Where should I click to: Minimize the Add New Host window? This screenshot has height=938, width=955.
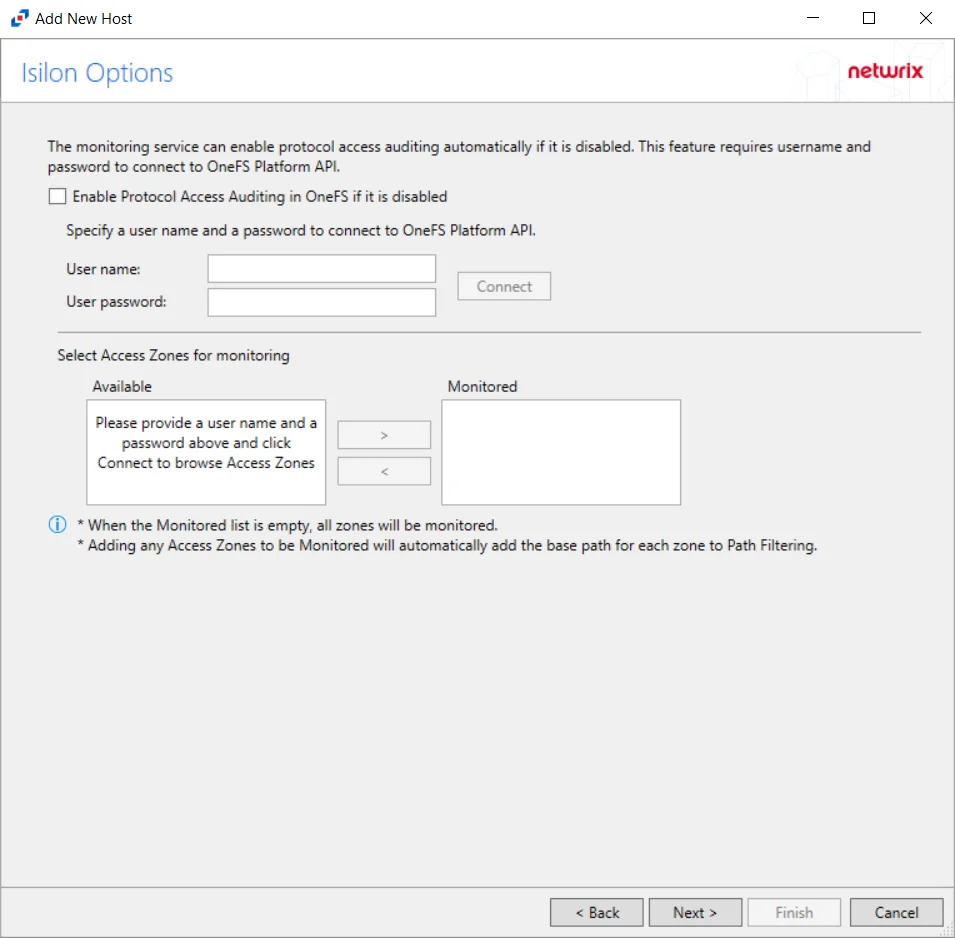coord(813,18)
